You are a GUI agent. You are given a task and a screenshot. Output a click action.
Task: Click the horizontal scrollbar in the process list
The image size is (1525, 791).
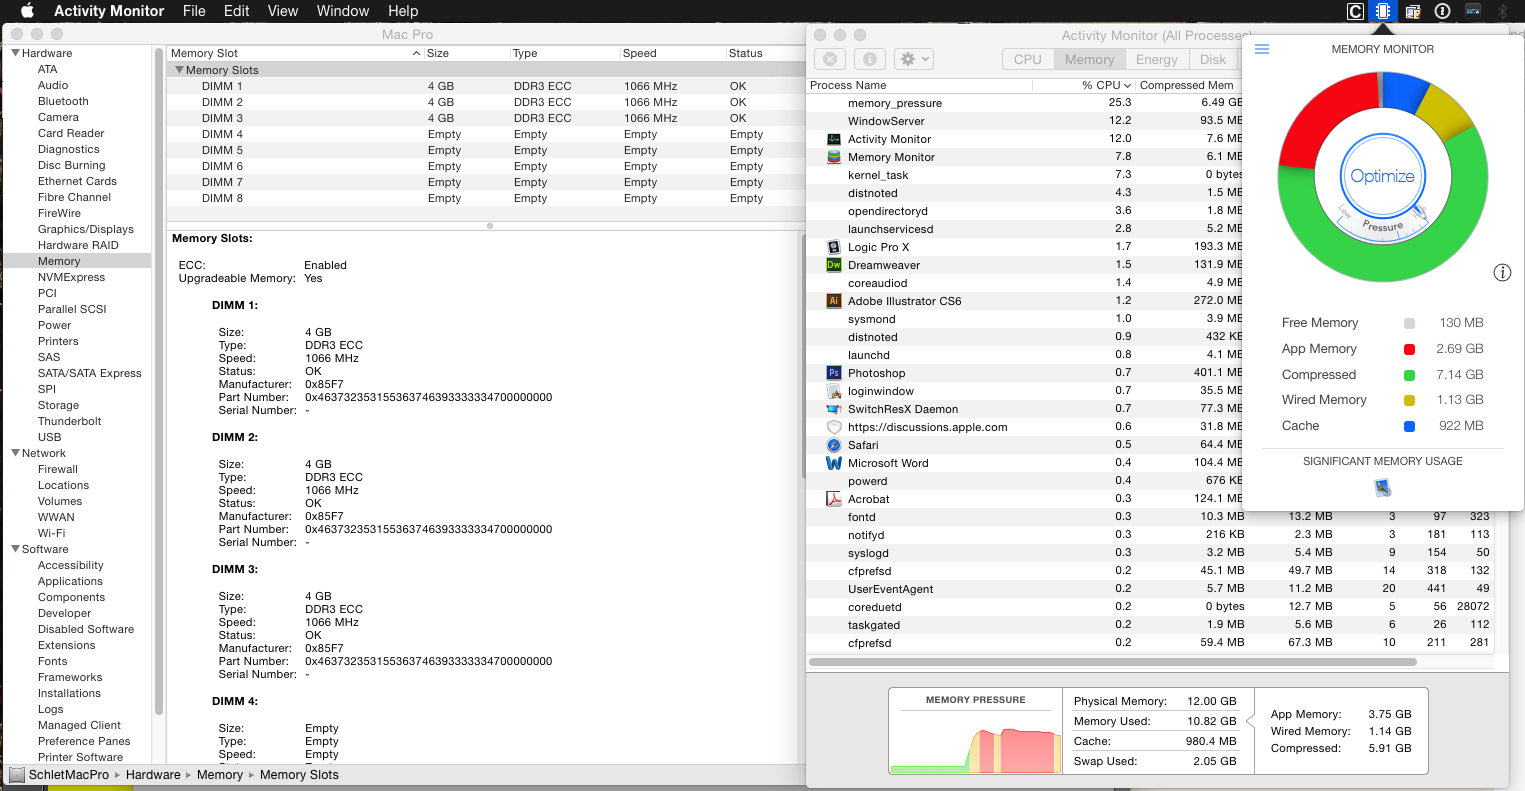pyautogui.click(x=1112, y=661)
